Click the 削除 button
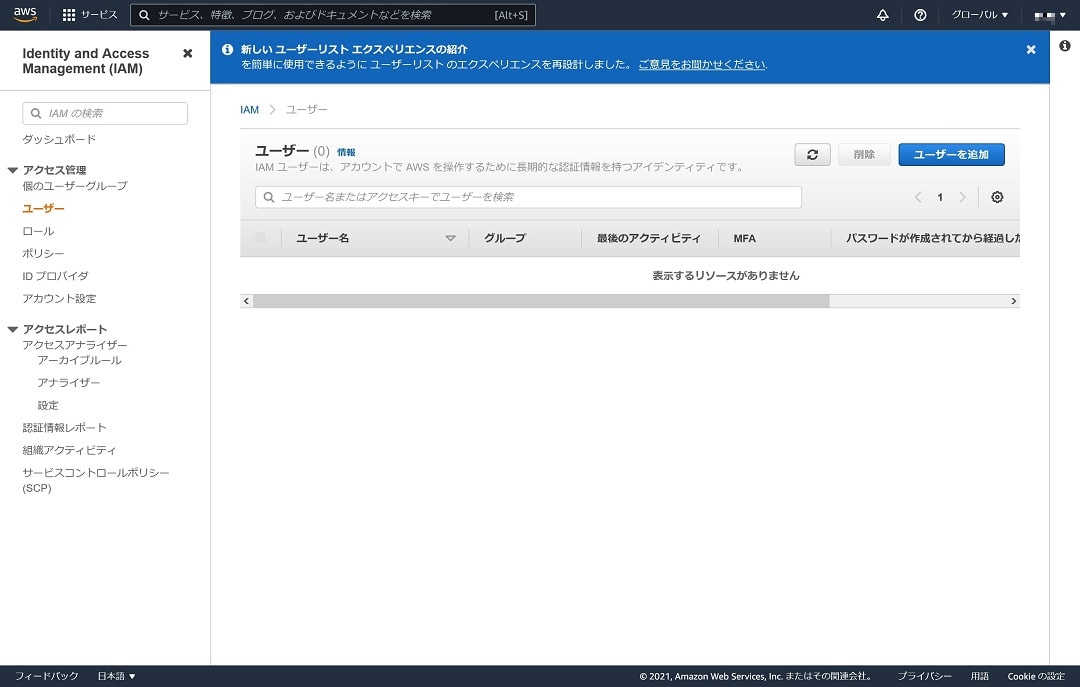1080x687 pixels. pyautogui.click(x=864, y=154)
